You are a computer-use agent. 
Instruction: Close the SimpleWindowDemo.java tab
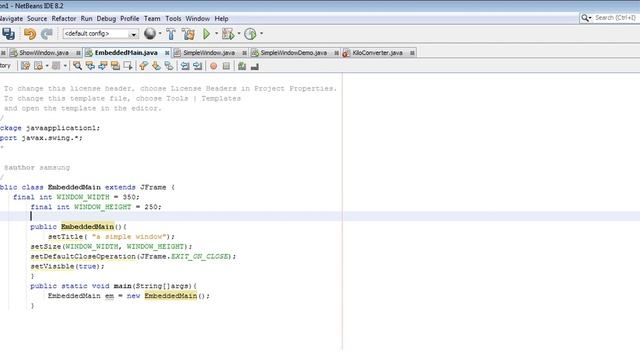(336, 53)
